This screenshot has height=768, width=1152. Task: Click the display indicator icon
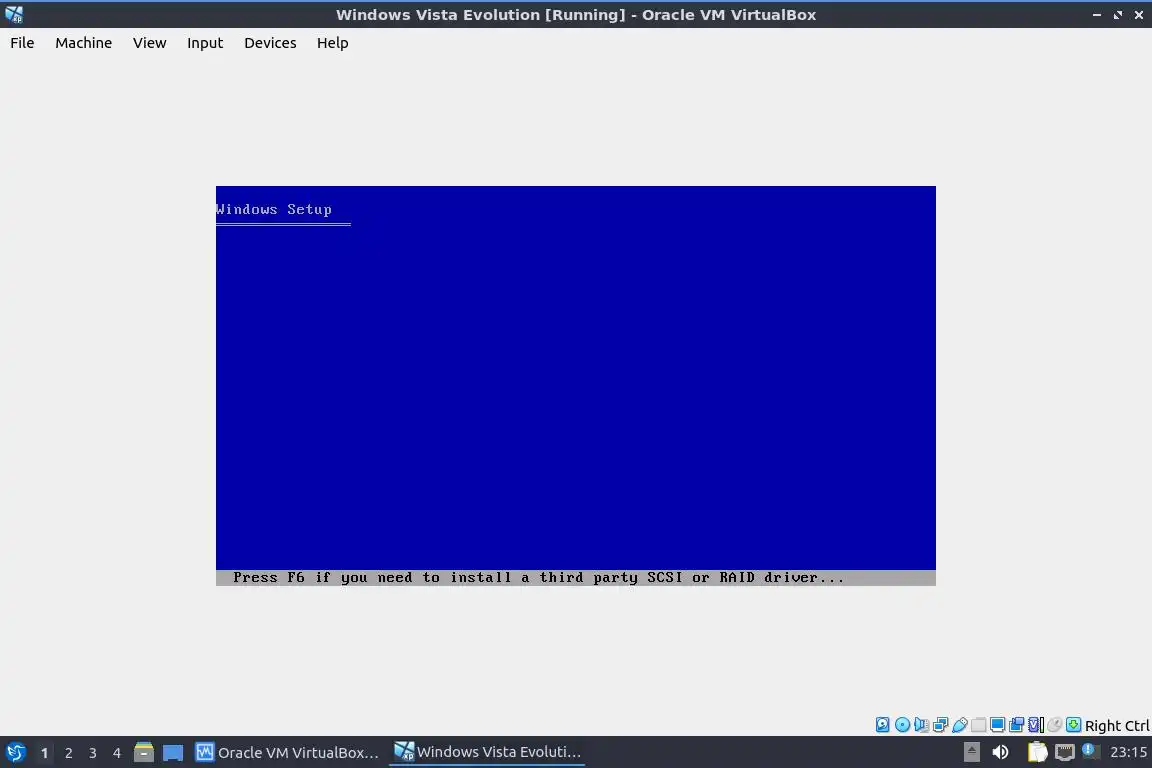(997, 725)
